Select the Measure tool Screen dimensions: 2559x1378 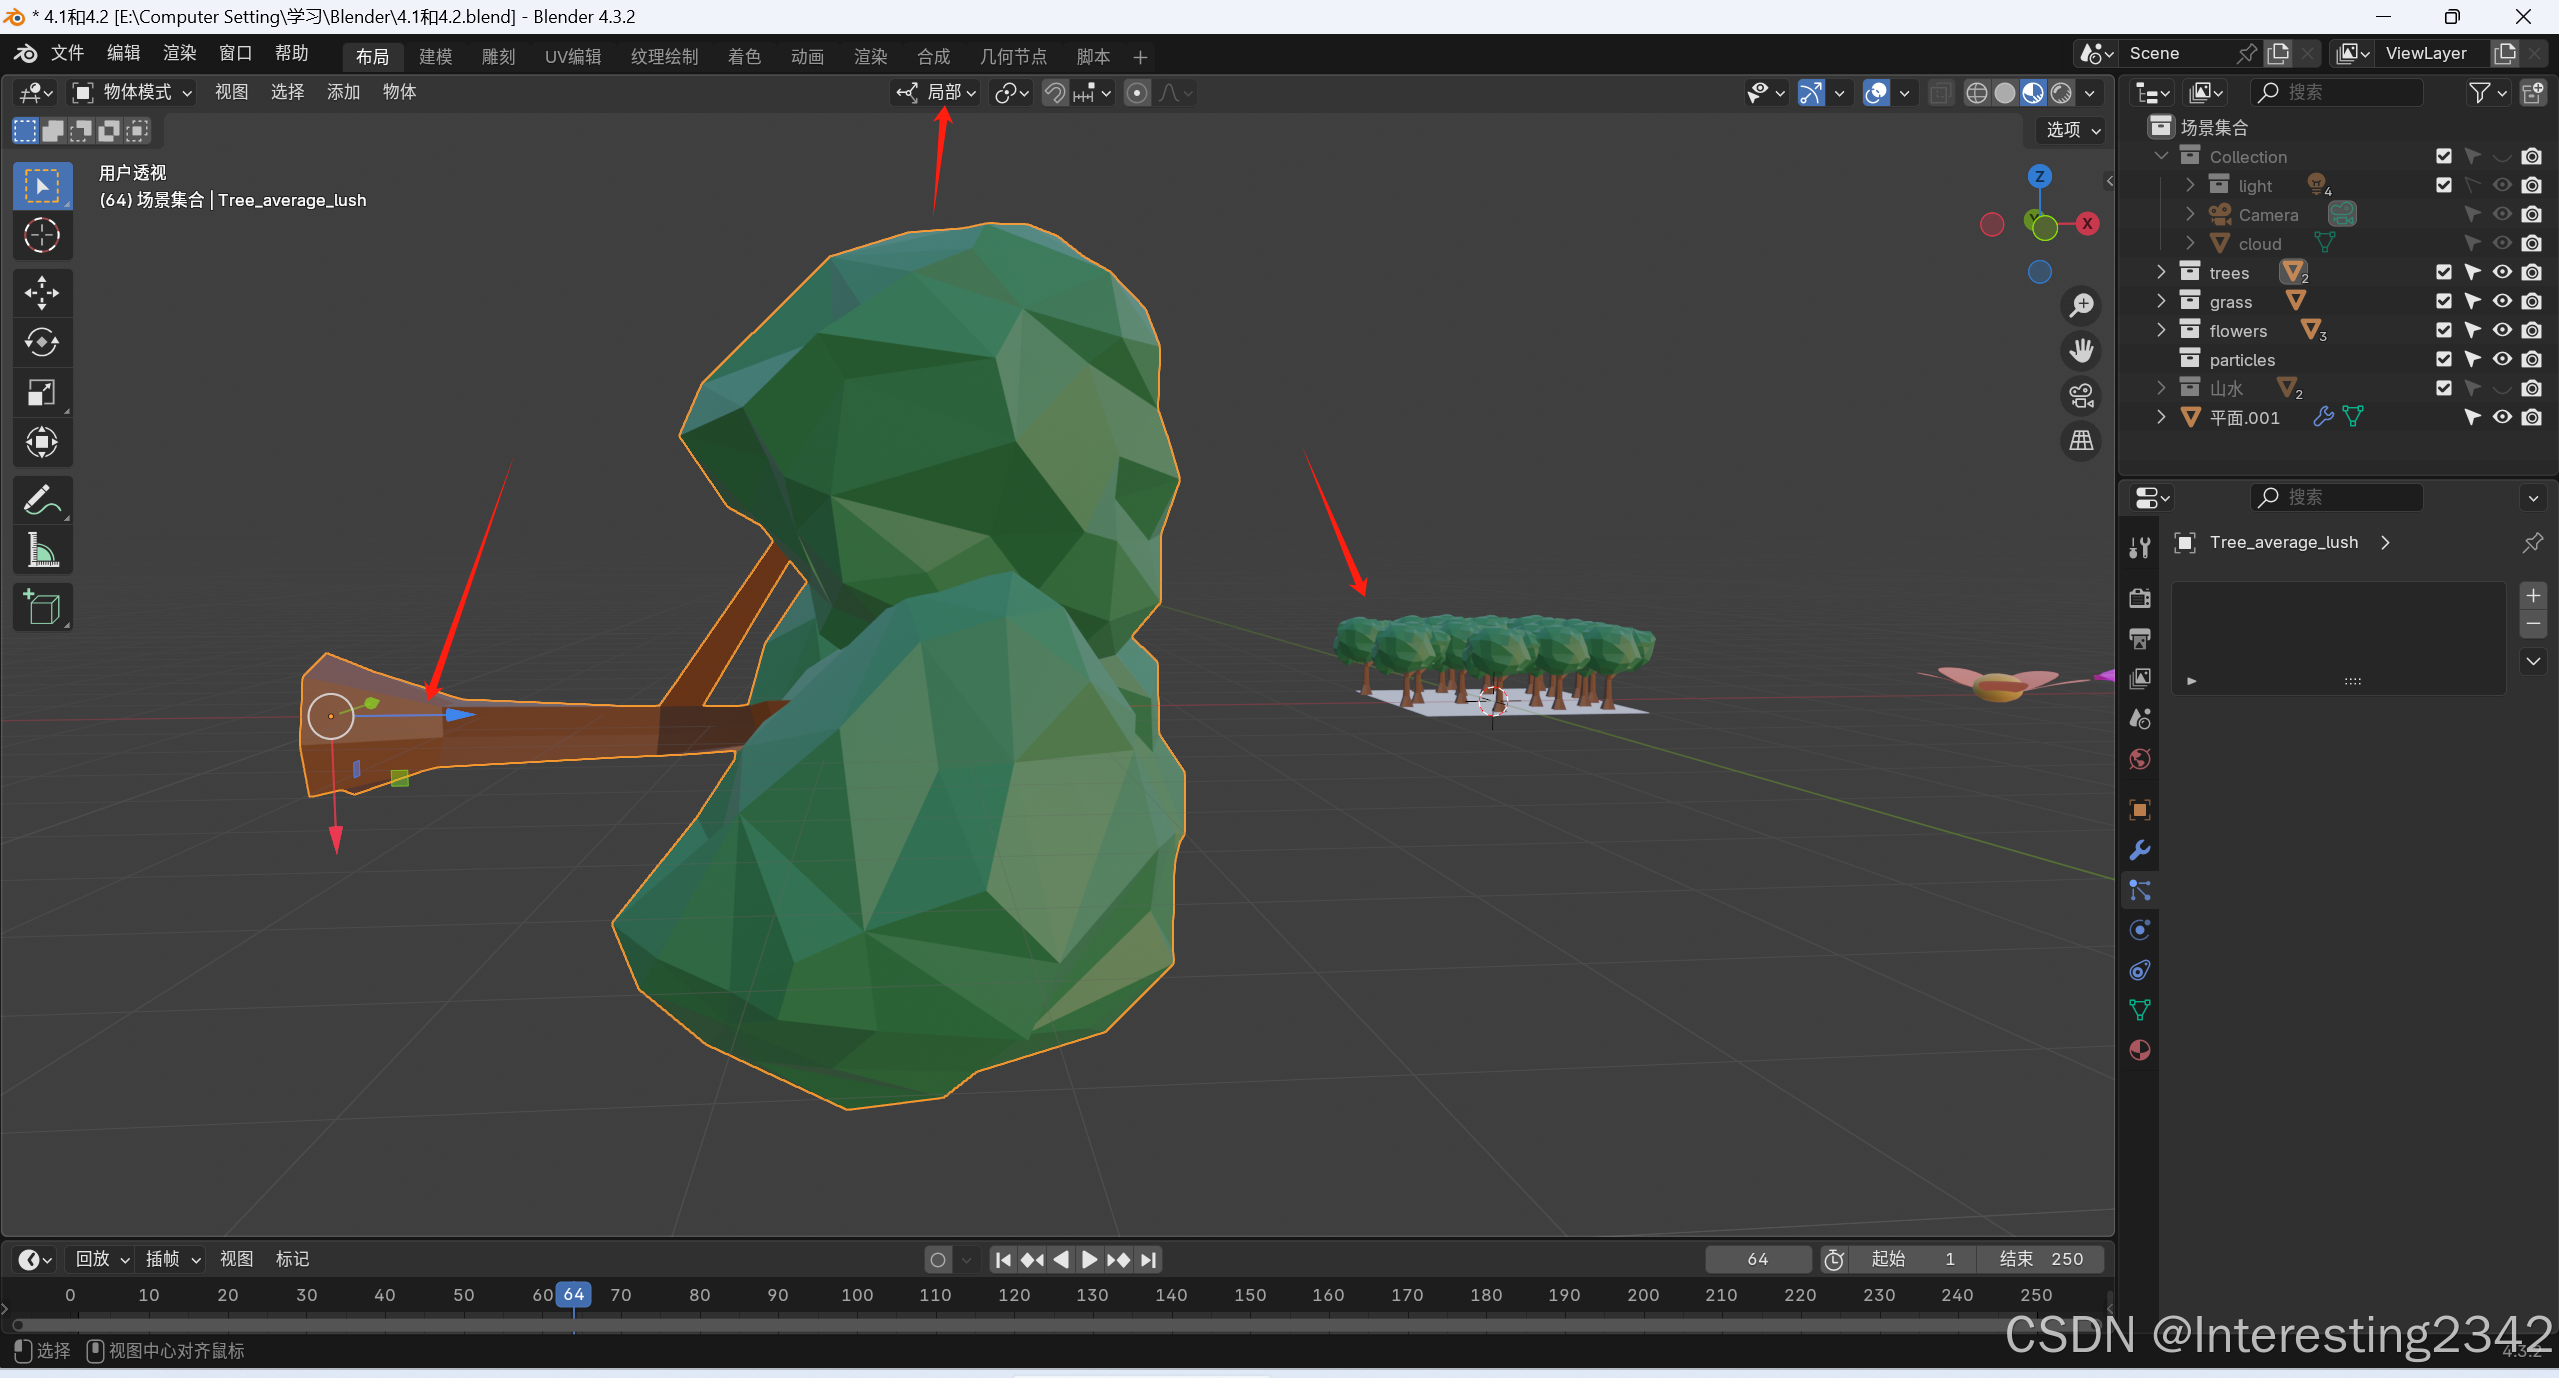coord(42,550)
